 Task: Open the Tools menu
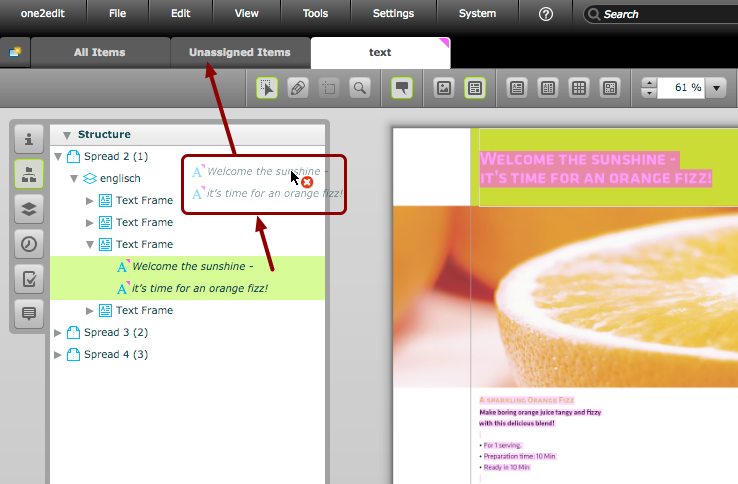tap(315, 14)
